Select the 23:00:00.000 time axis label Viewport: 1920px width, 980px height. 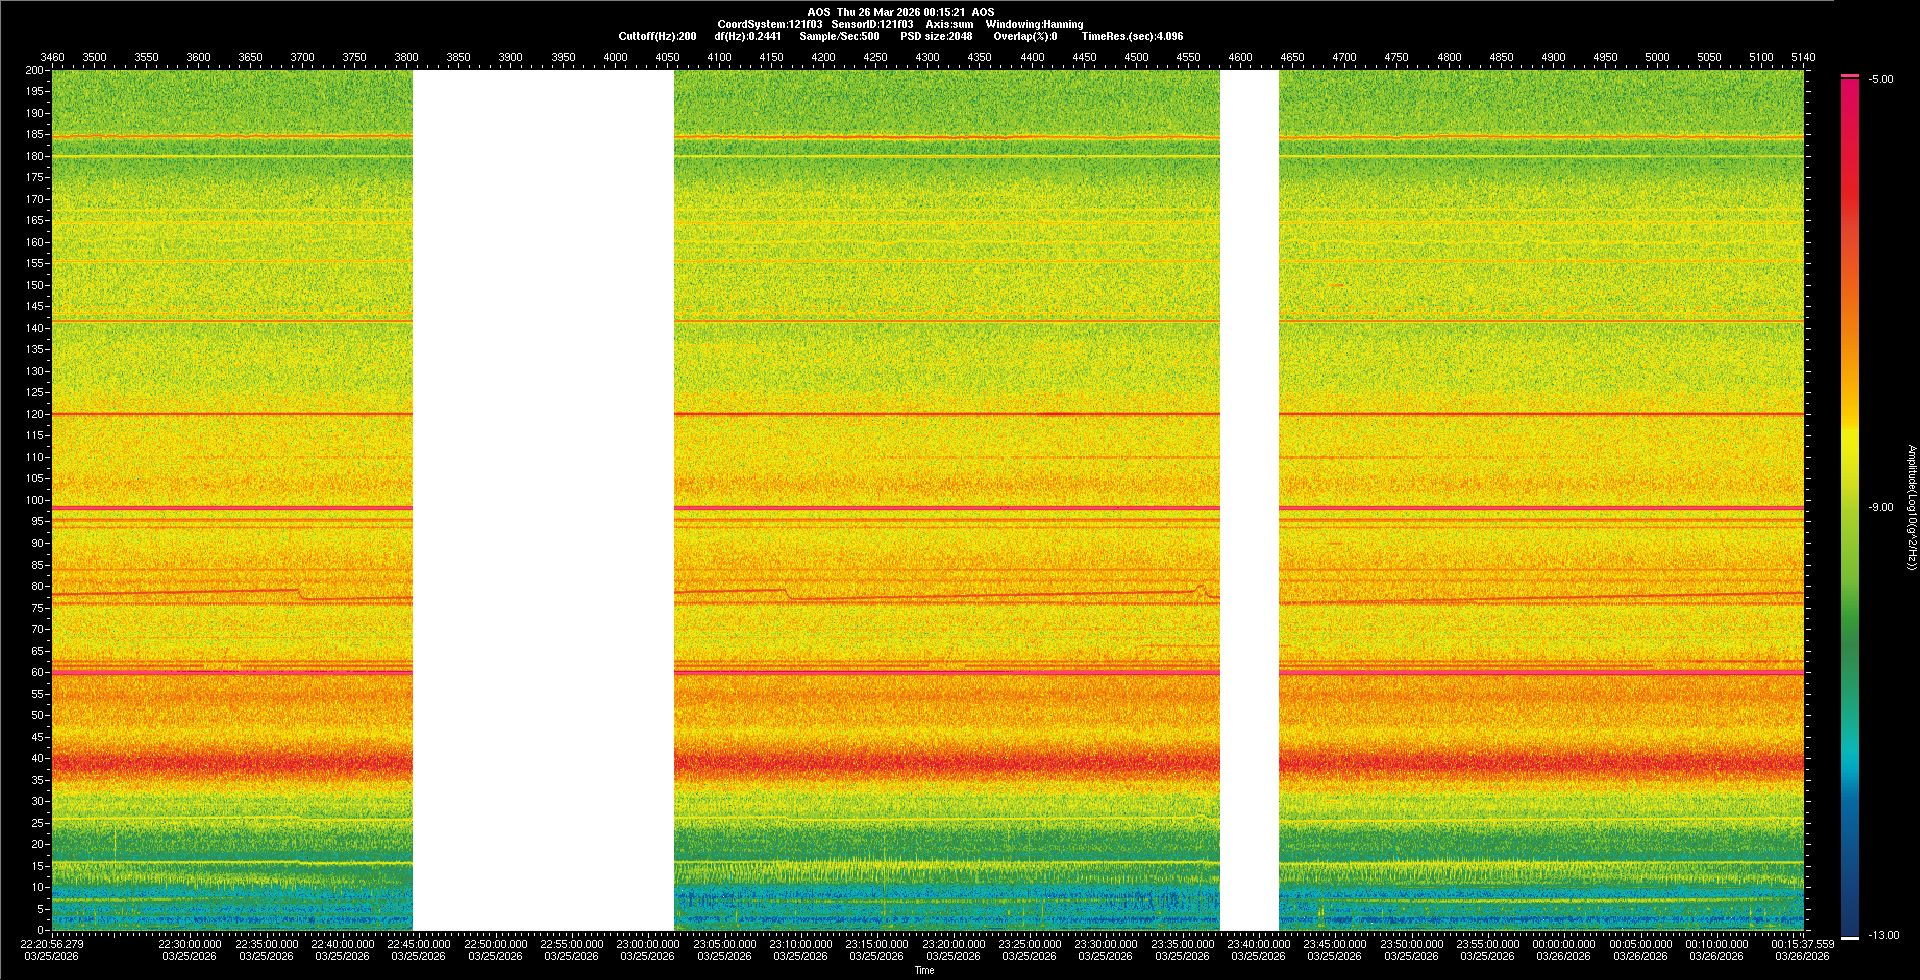[647, 943]
